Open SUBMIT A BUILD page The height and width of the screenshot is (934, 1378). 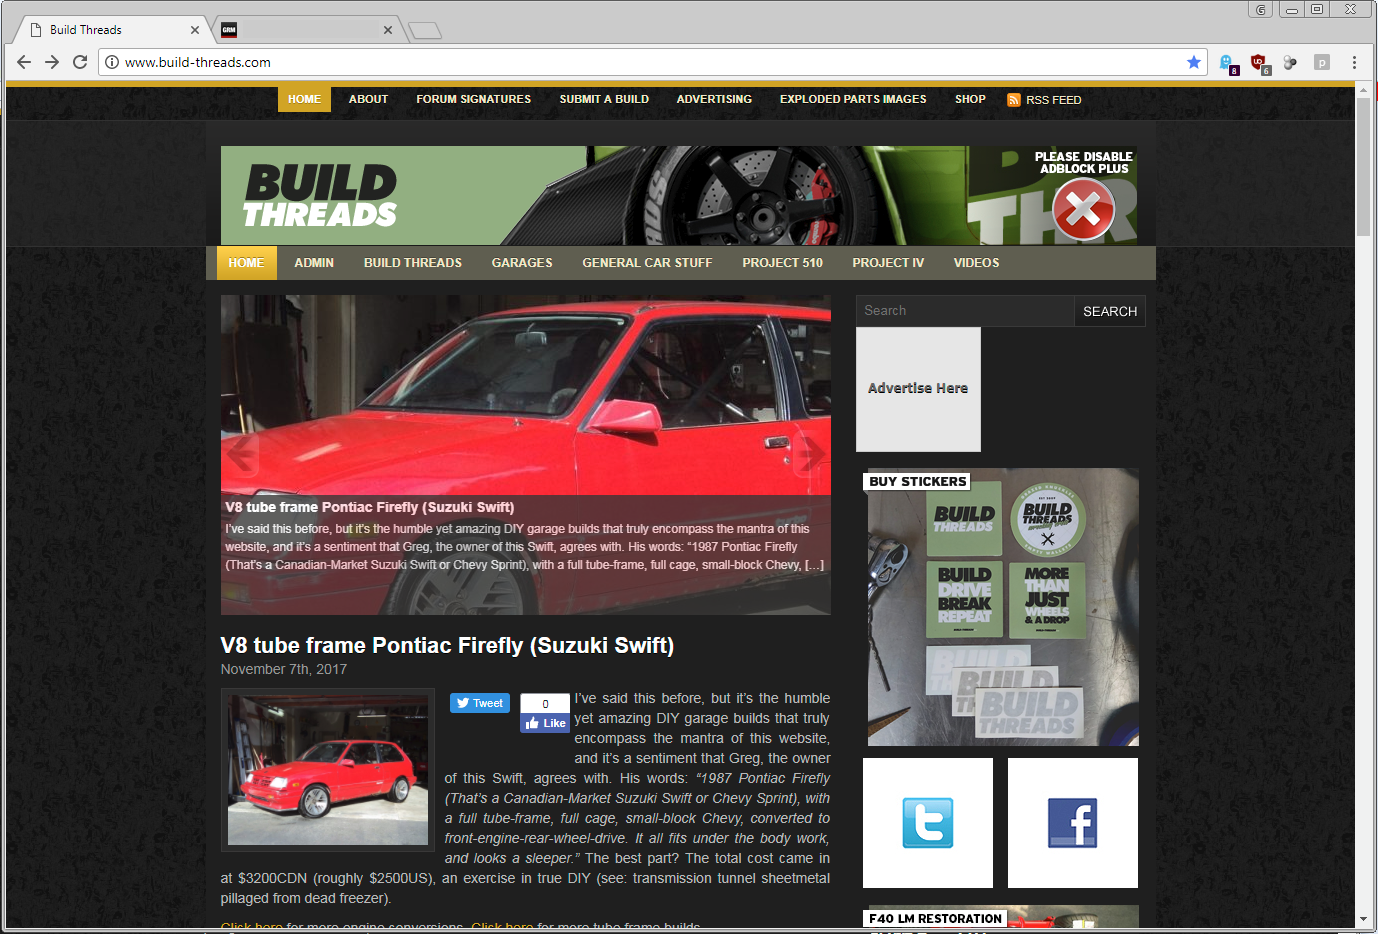pyautogui.click(x=604, y=99)
